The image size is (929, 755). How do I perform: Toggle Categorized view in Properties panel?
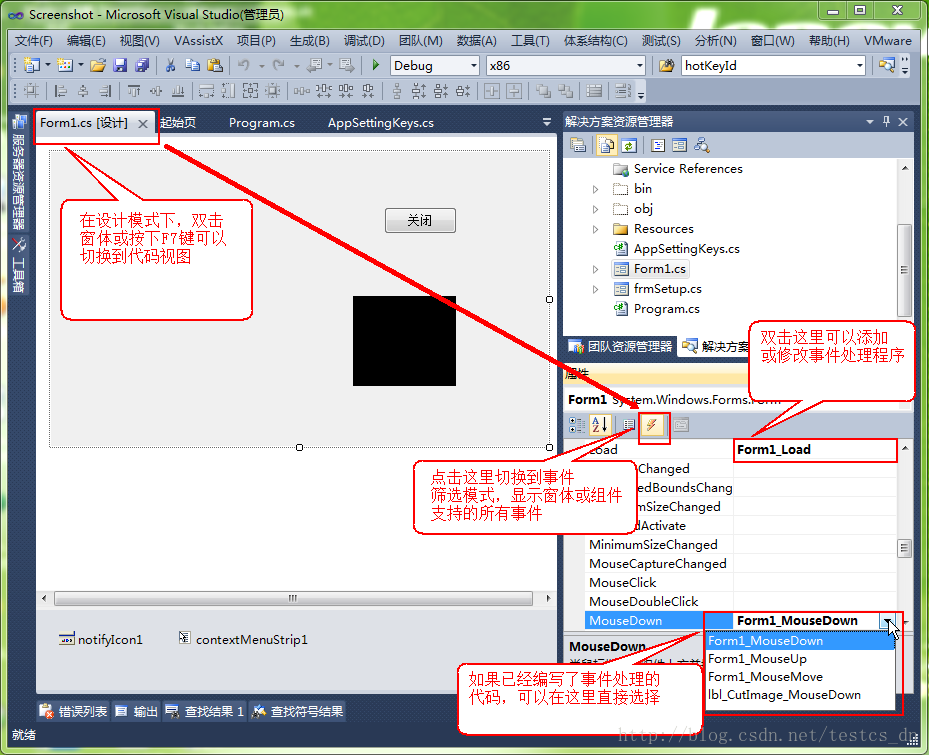tap(576, 424)
